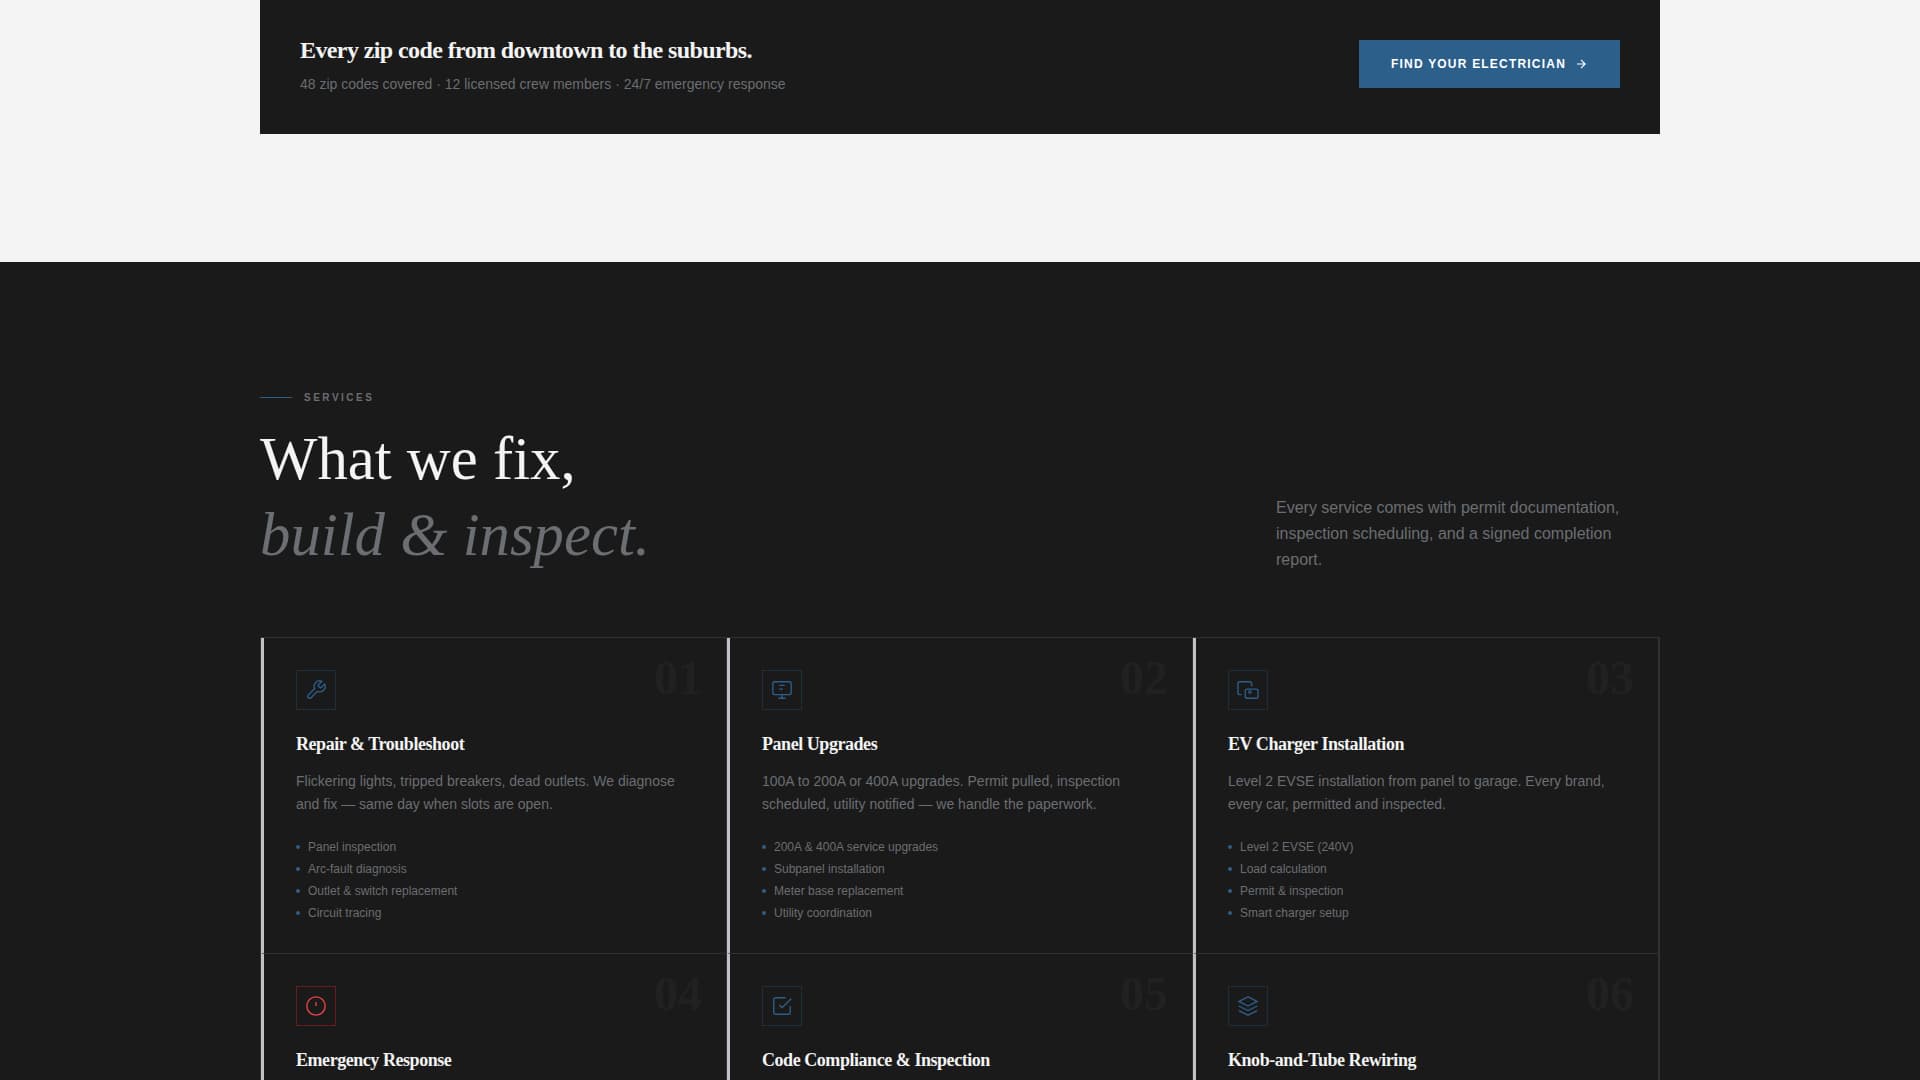Select the Utility coordination bullet item

pyautogui.click(x=822, y=913)
